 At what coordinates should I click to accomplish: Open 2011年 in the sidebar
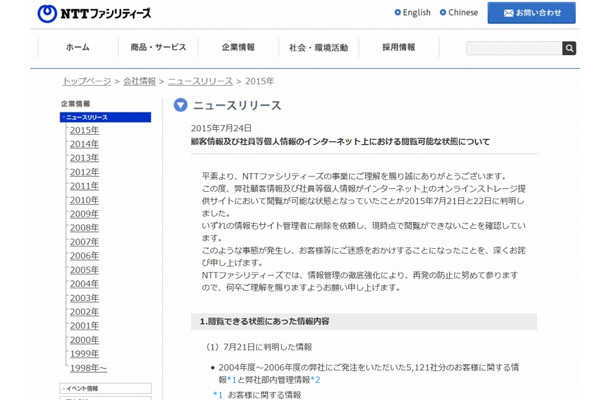click(84, 186)
